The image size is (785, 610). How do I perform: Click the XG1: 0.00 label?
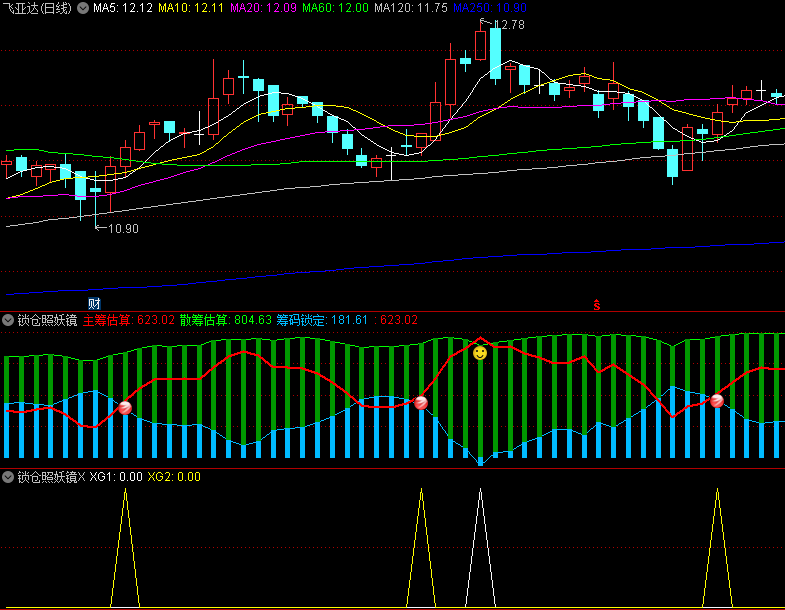pos(116,477)
